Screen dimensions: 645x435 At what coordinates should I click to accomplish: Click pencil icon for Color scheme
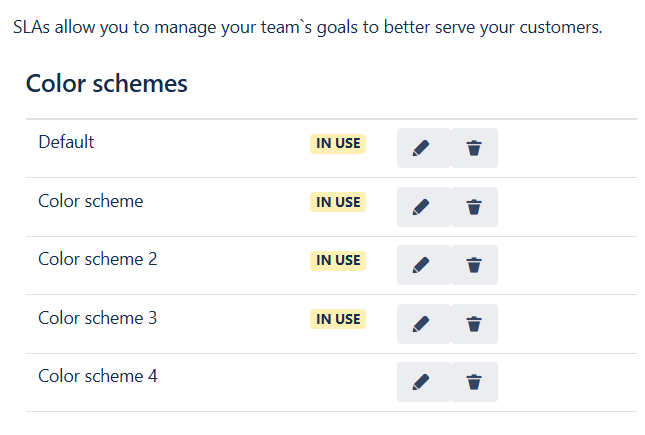(x=422, y=207)
